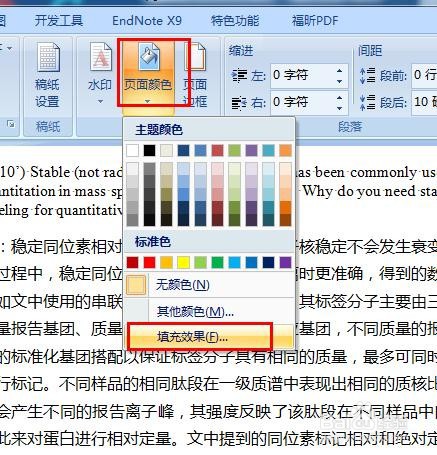437x455 pixels.
Task: Click the 稿纸 group label
Action: click(48, 126)
